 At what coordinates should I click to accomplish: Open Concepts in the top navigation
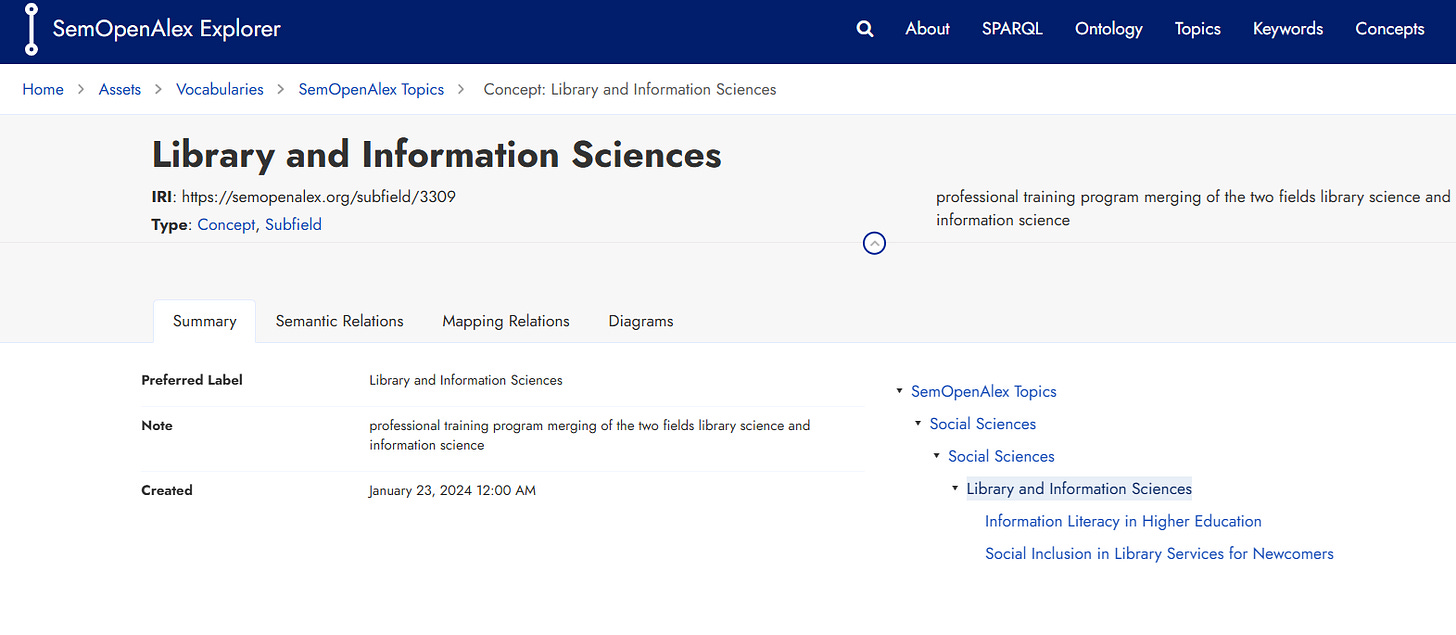click(1389, 29)
